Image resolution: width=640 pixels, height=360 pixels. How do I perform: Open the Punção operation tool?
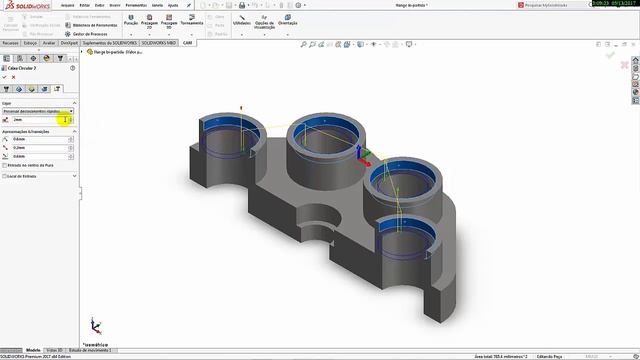click(131, 20)
